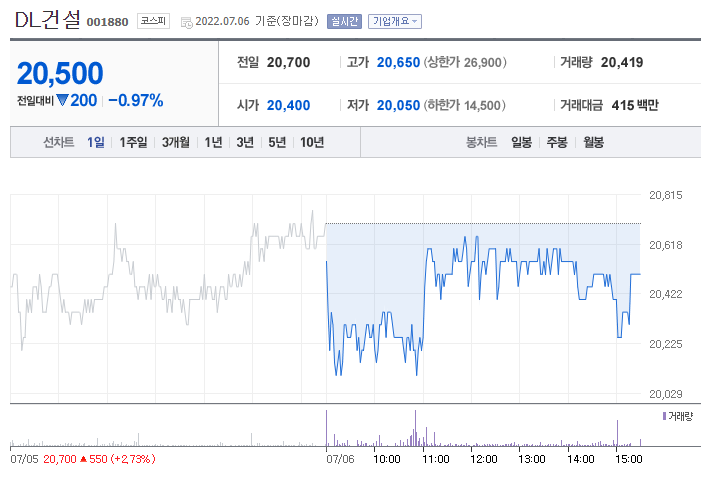Open the 기업개요 dropdown
Image resolution: width=701 pixels, height=478 pixels.
tap(394, 21)
